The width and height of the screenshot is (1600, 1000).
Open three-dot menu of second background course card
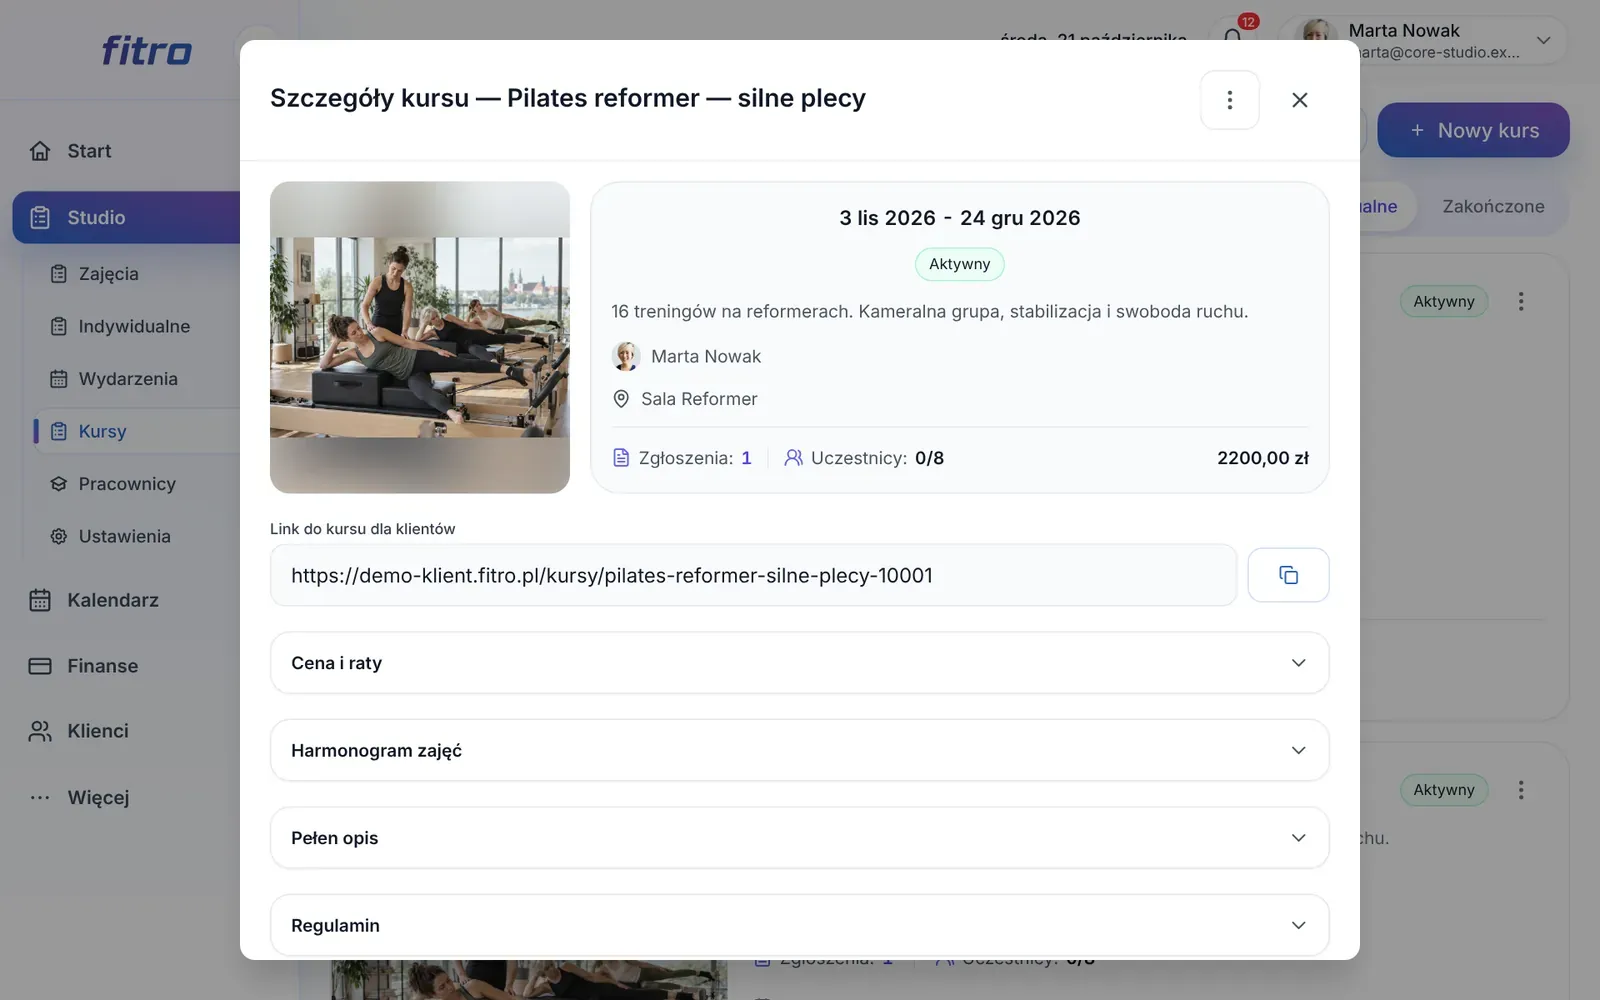pos(1521,790)
